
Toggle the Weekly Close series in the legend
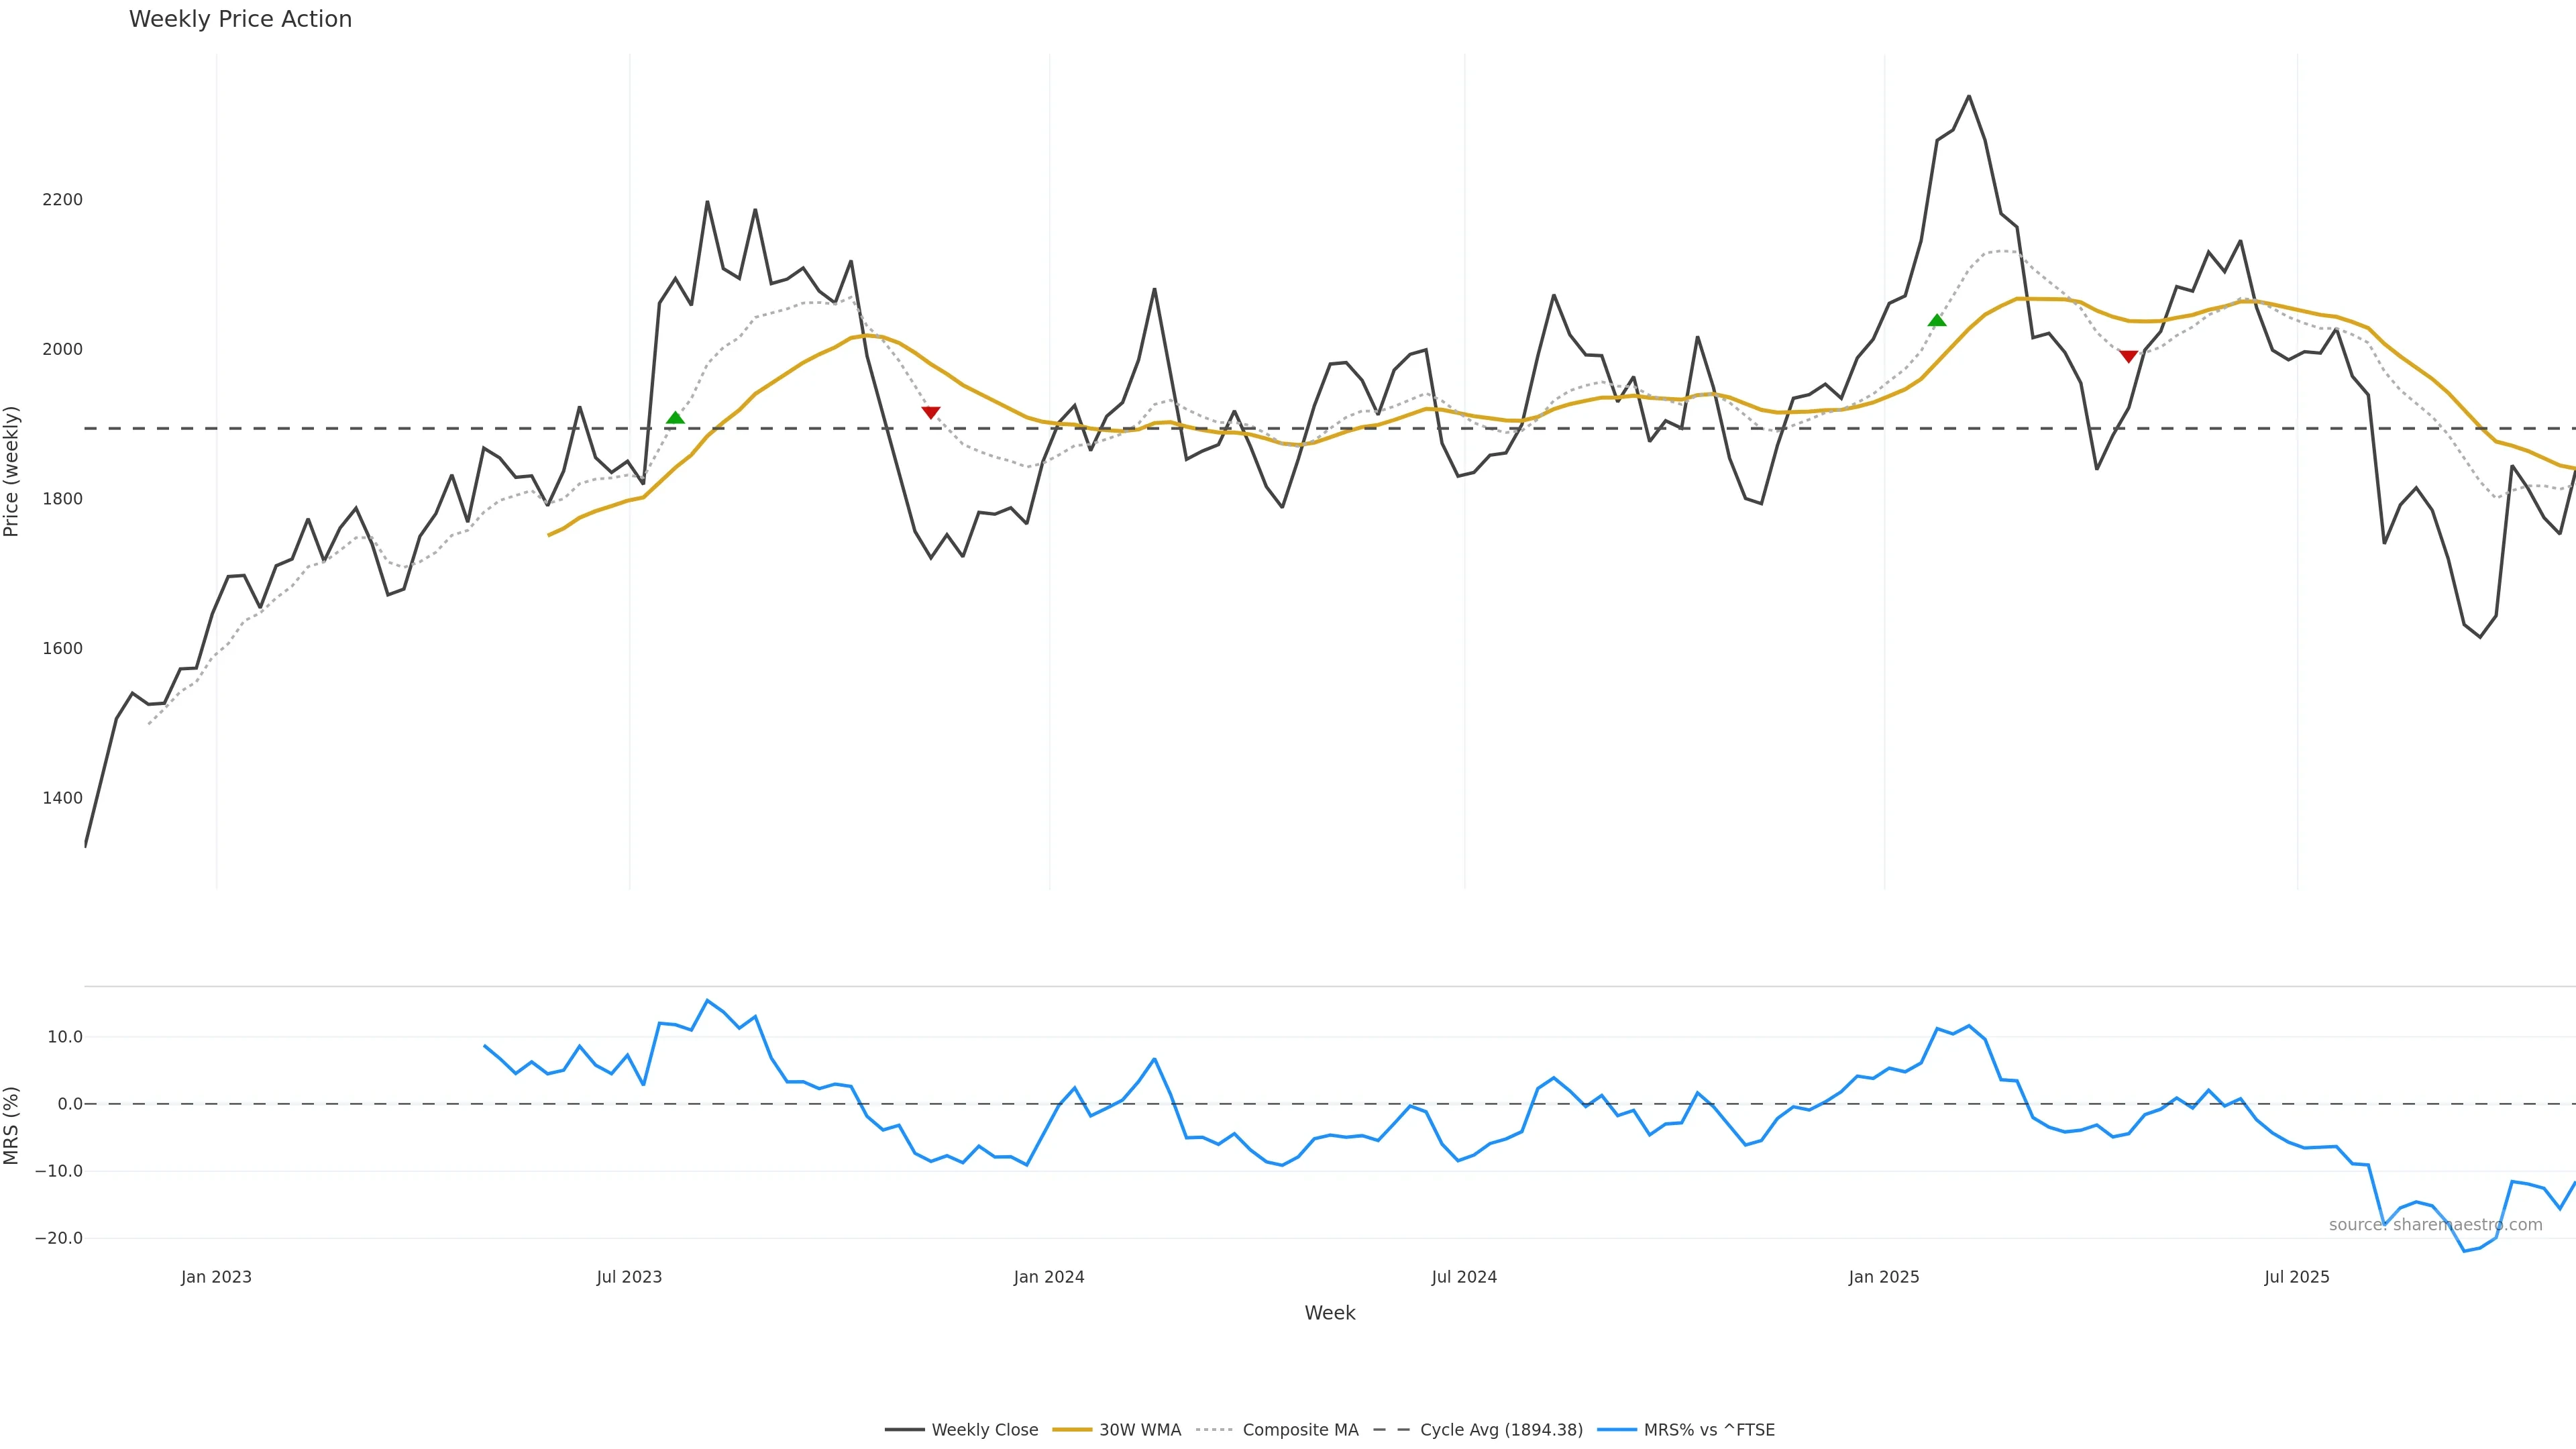tap(984, 1430)
